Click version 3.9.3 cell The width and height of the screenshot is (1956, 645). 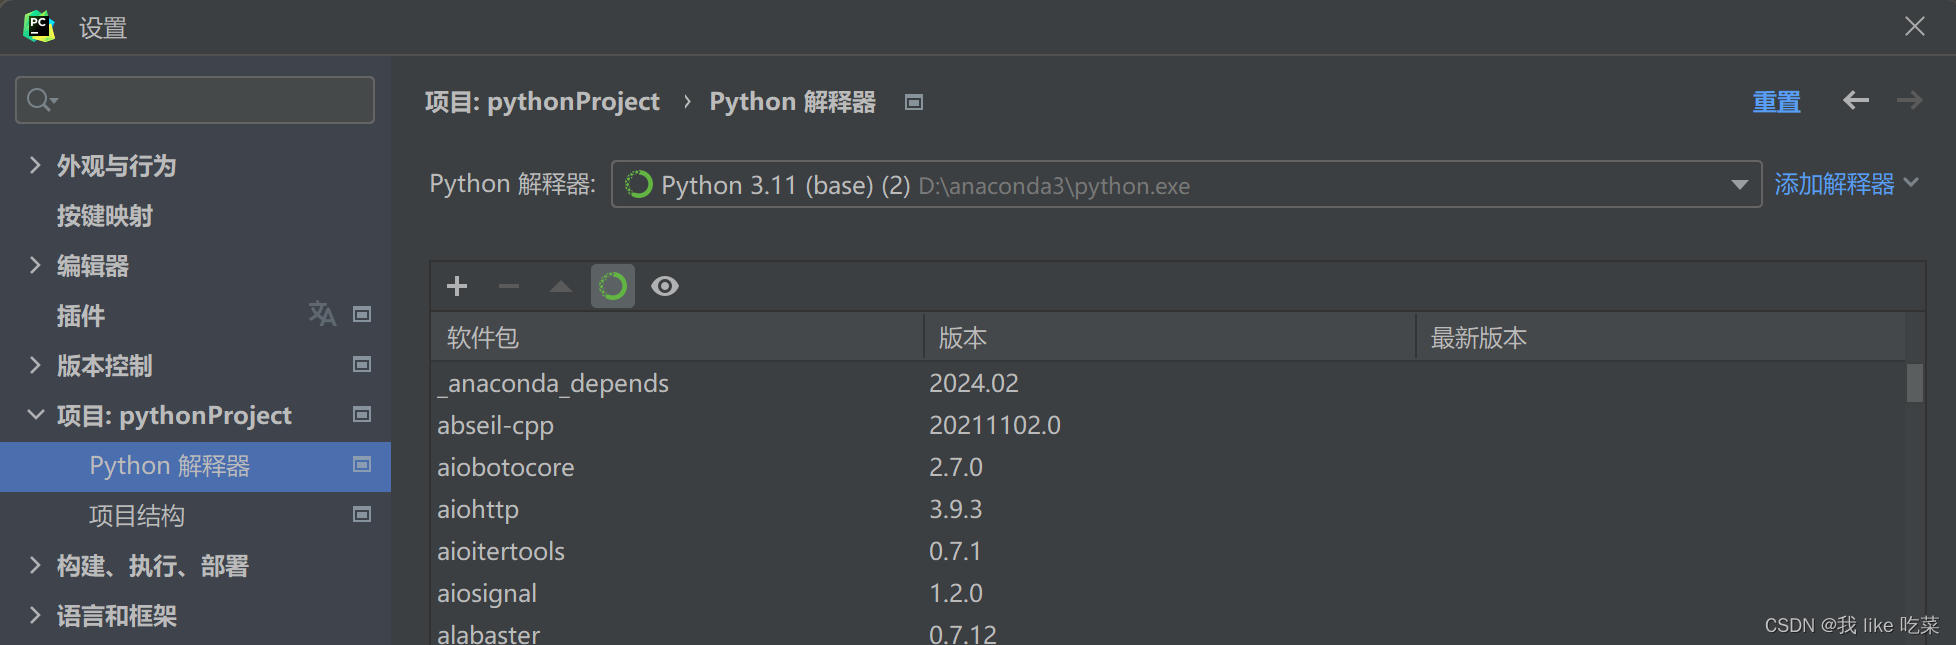956,509
